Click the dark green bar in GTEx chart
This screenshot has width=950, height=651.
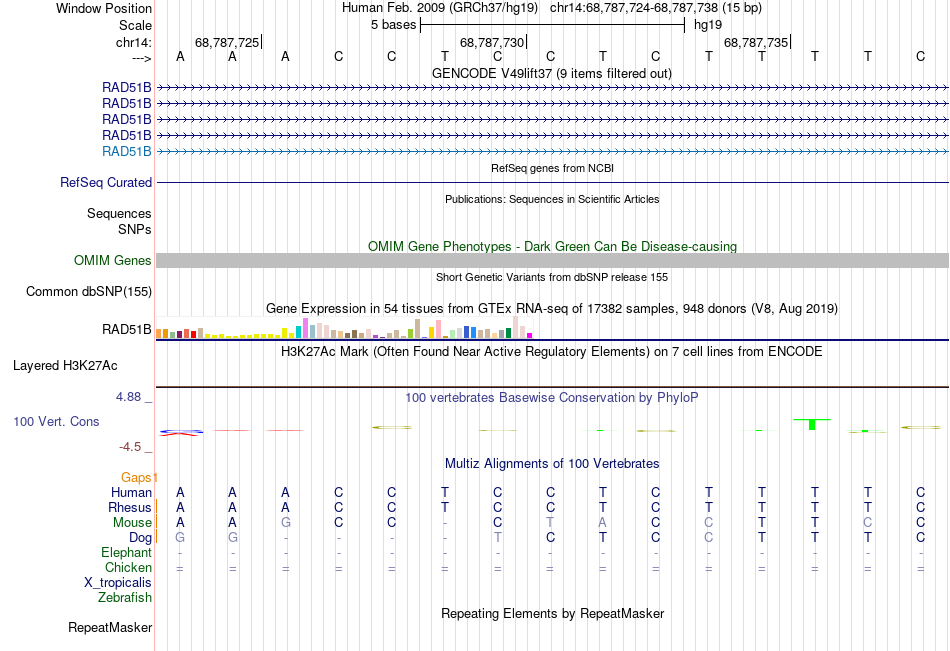coord(508,333)
